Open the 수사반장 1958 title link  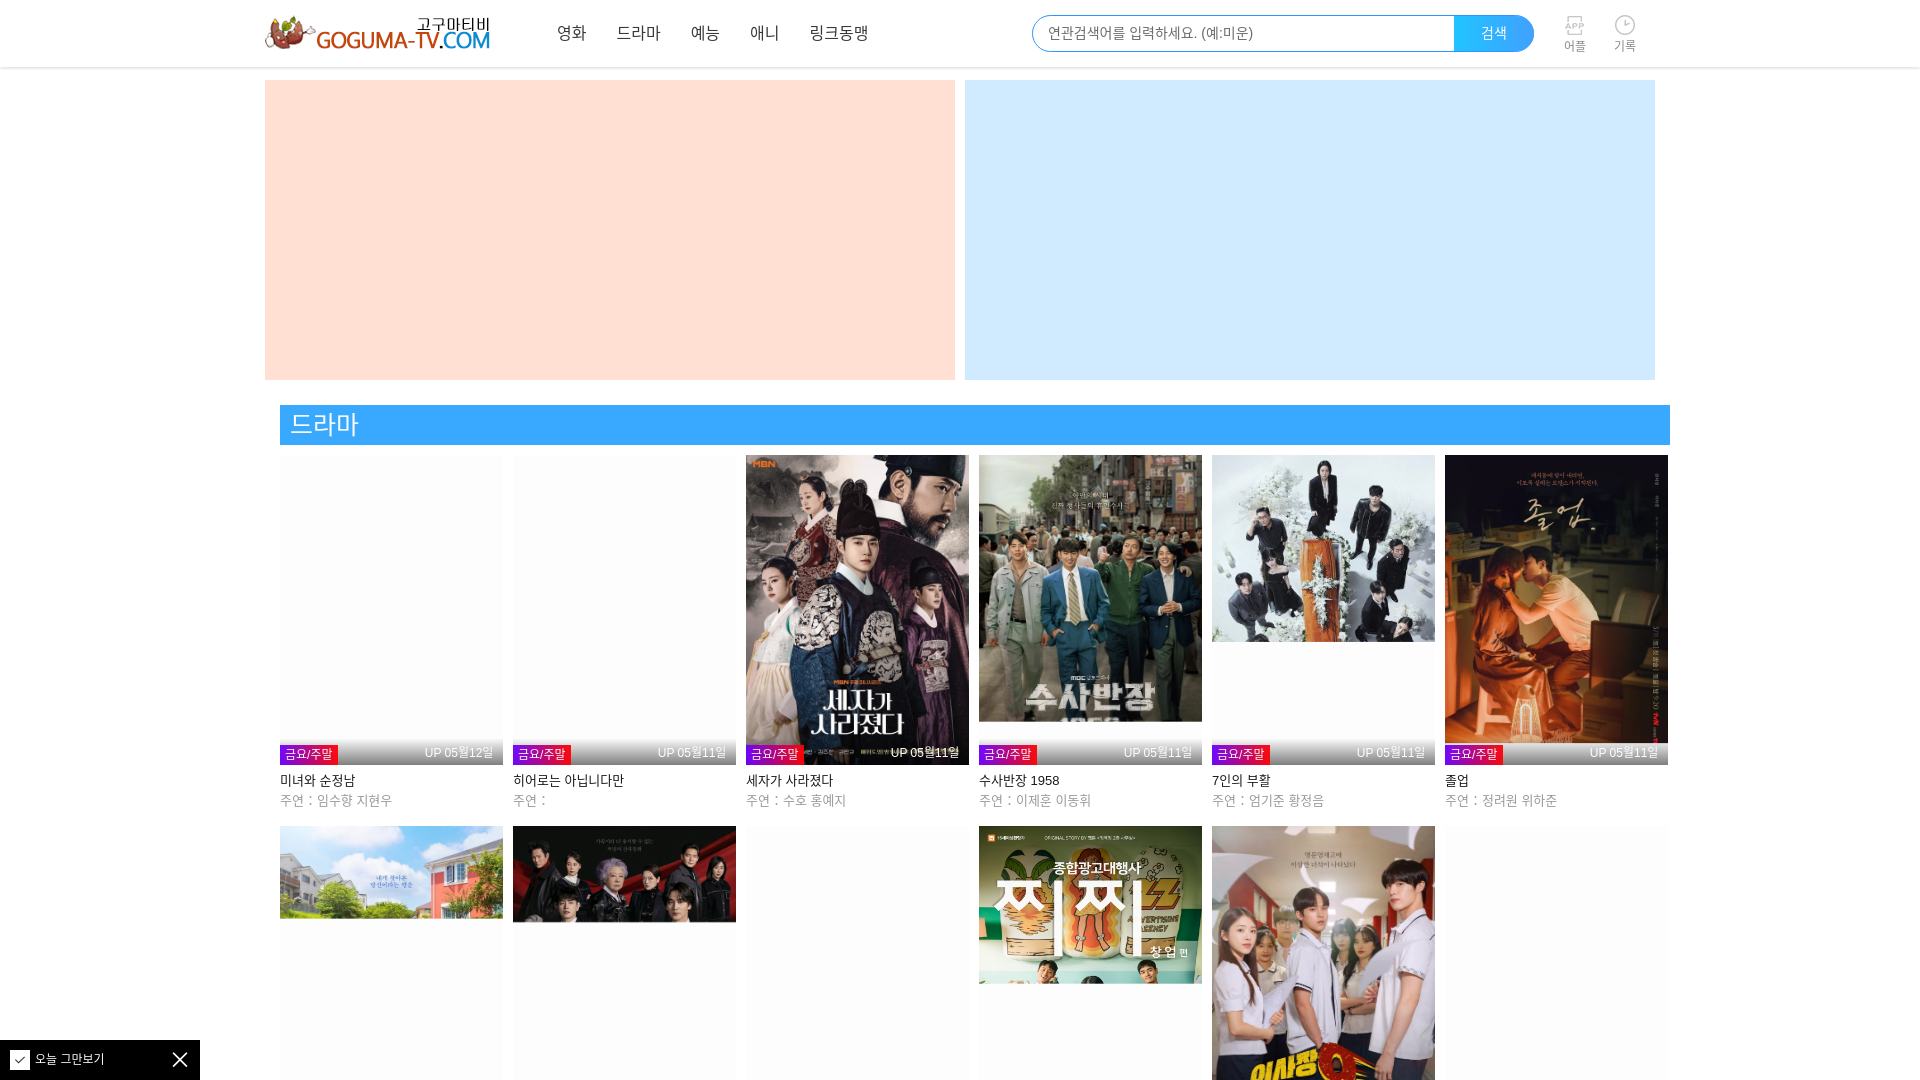pos(1019,780)
